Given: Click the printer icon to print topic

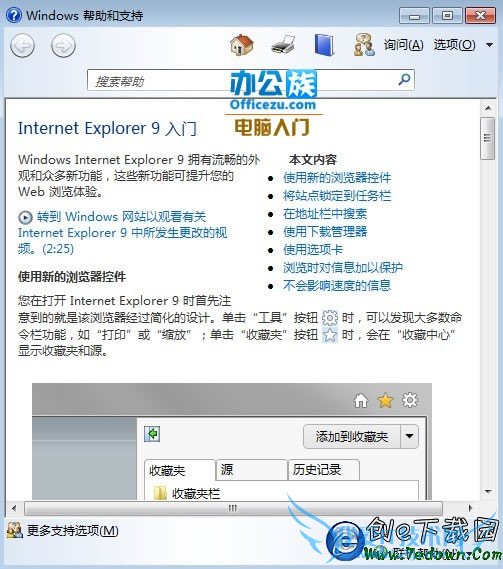Looking at the screenshot, I should pos(283,45).
